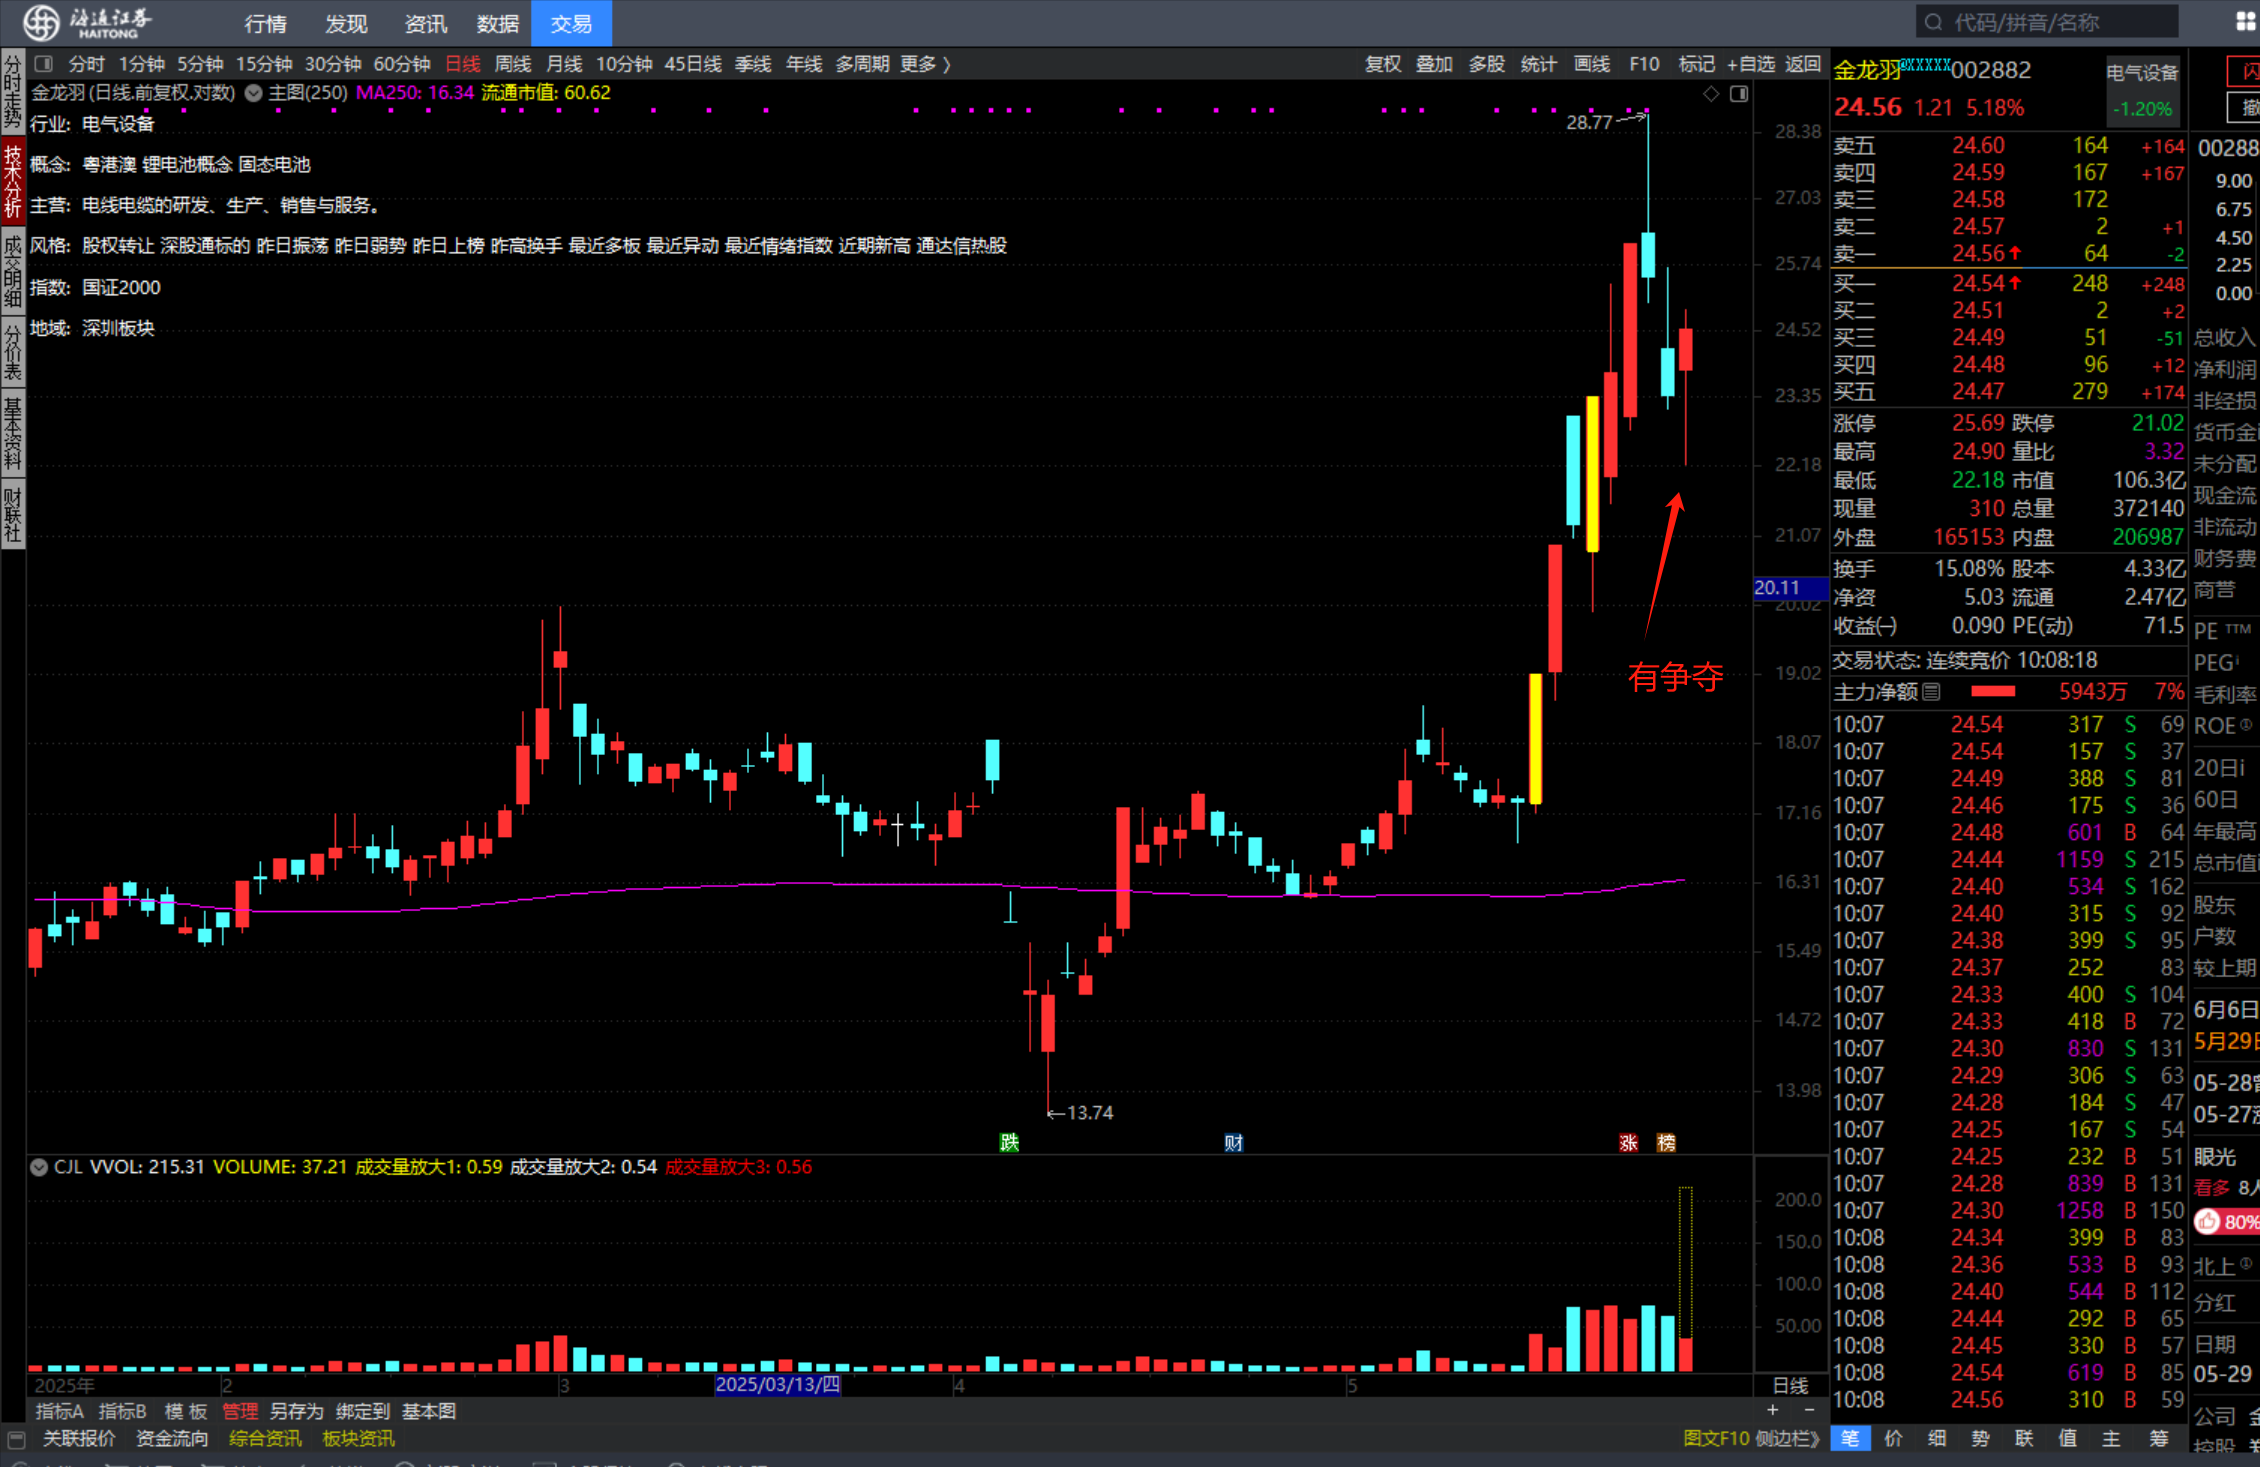The height and width of the screenshot is (1467, 2260).
Task: Open the 分时走势 side tab
Action: 12,90
